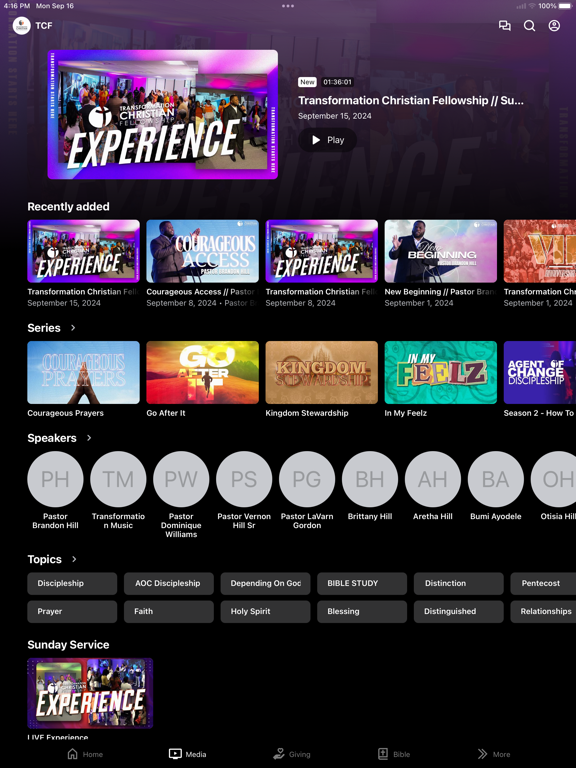This screenshot has height=768, width=576.
Task: Select speaker avatar TM Transformation Music
Action: tap(118, 479)
